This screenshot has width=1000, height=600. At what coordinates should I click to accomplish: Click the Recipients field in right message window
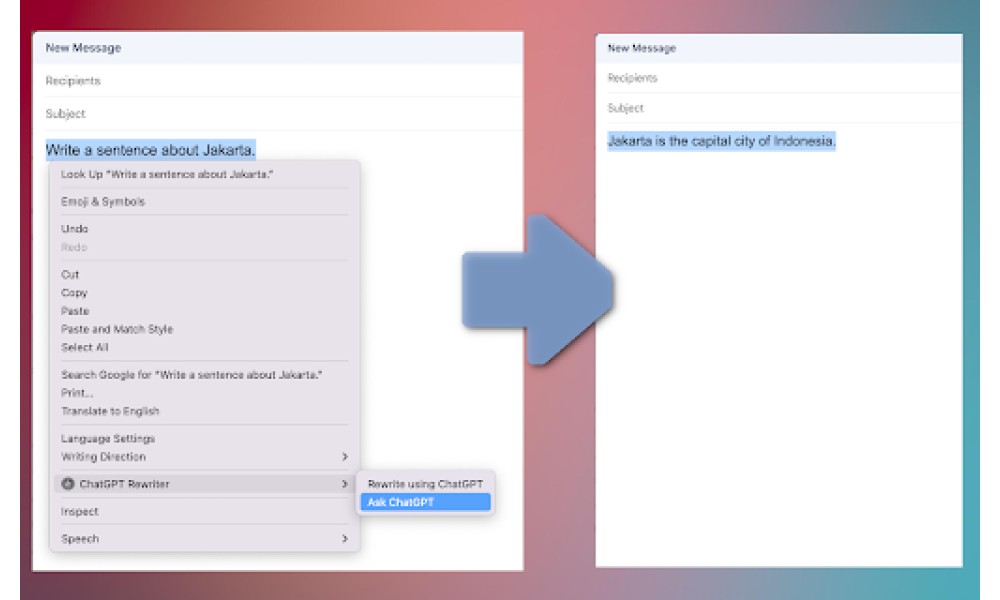click(779, 78)
